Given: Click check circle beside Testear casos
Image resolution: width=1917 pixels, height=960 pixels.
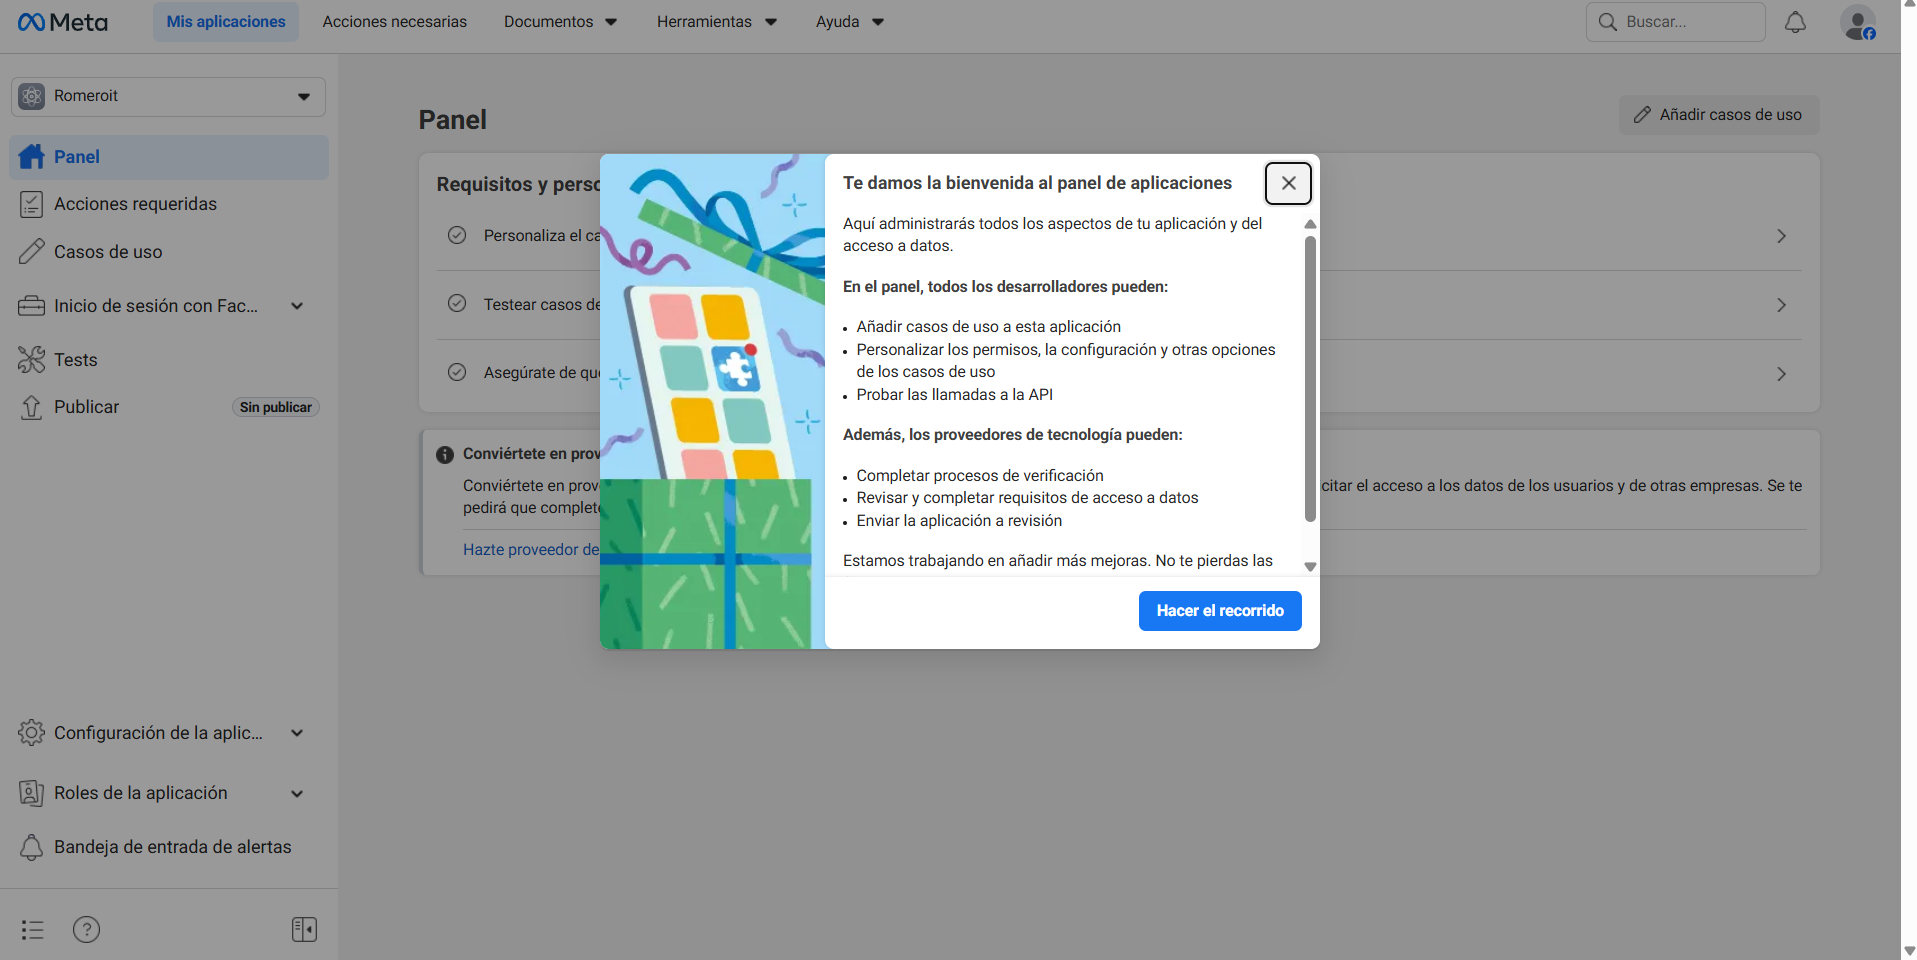Looking at the screenshot, I should (457, 303).
